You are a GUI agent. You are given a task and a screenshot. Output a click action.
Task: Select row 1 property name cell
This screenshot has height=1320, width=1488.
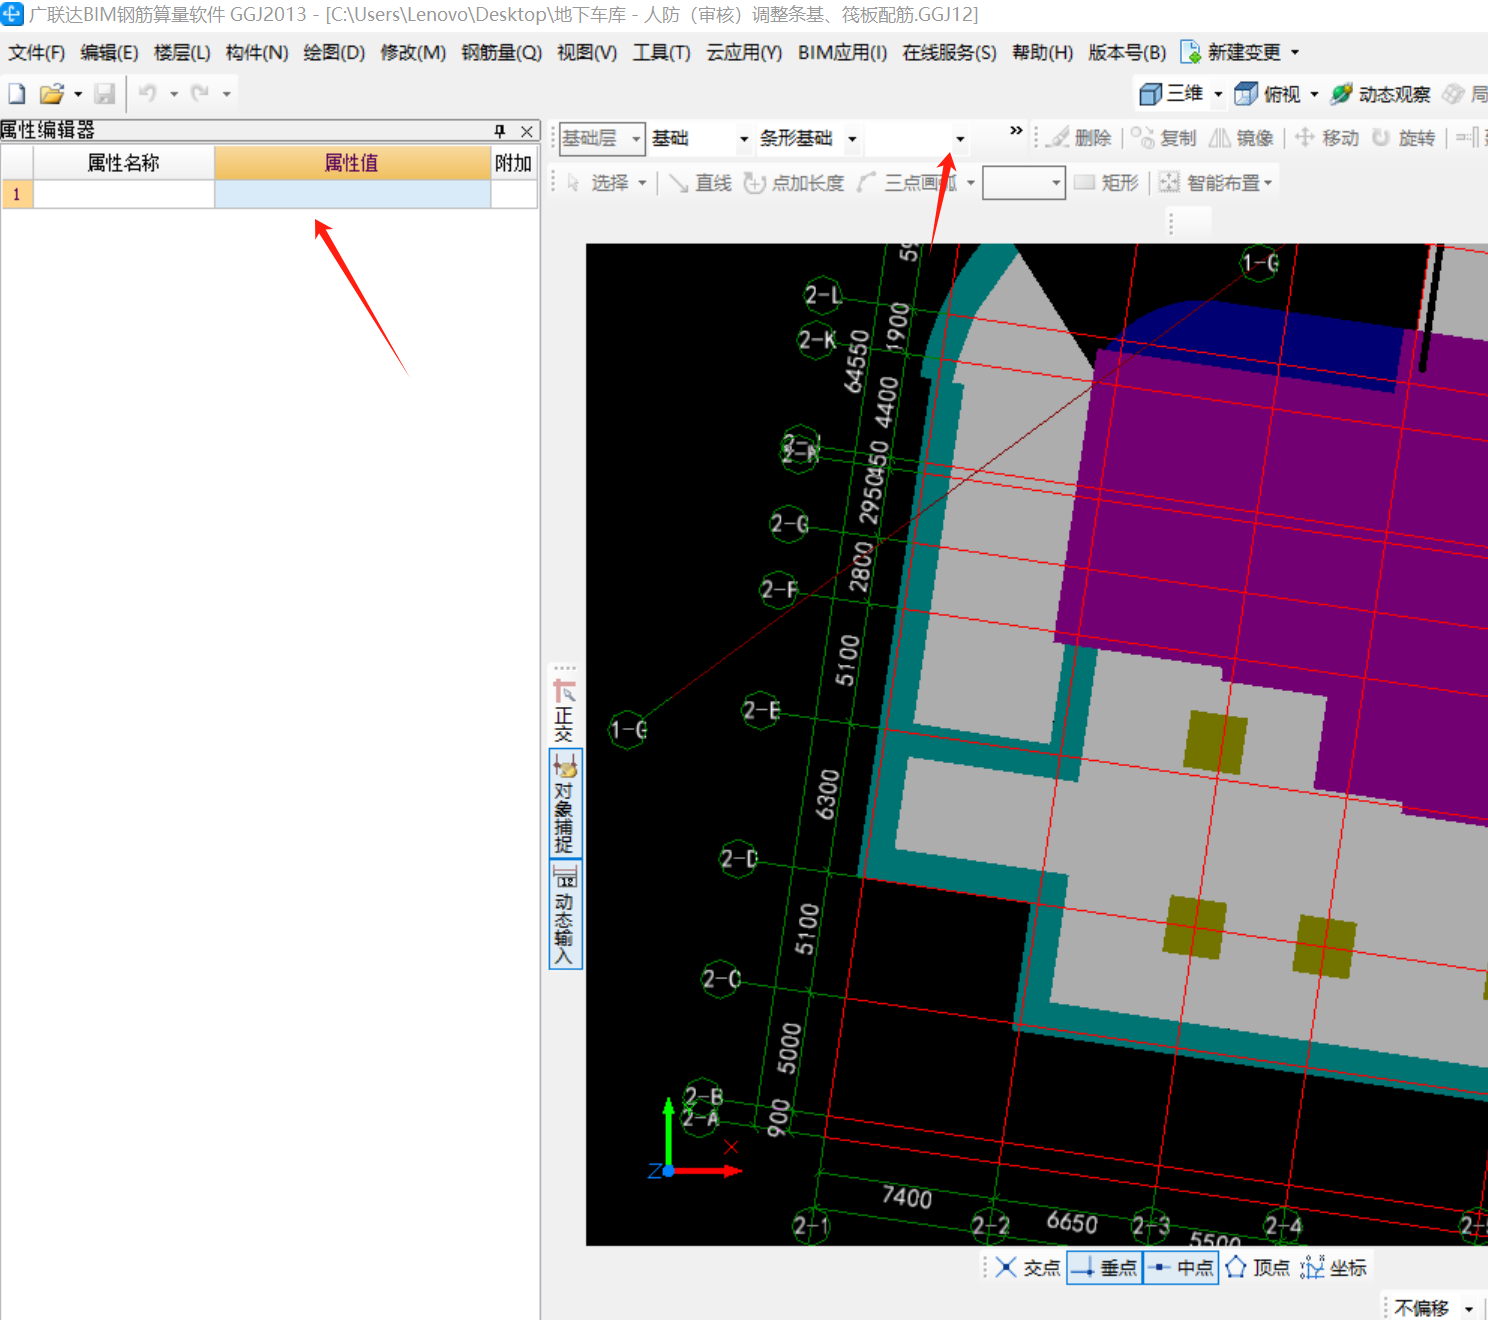click(124, 194)
